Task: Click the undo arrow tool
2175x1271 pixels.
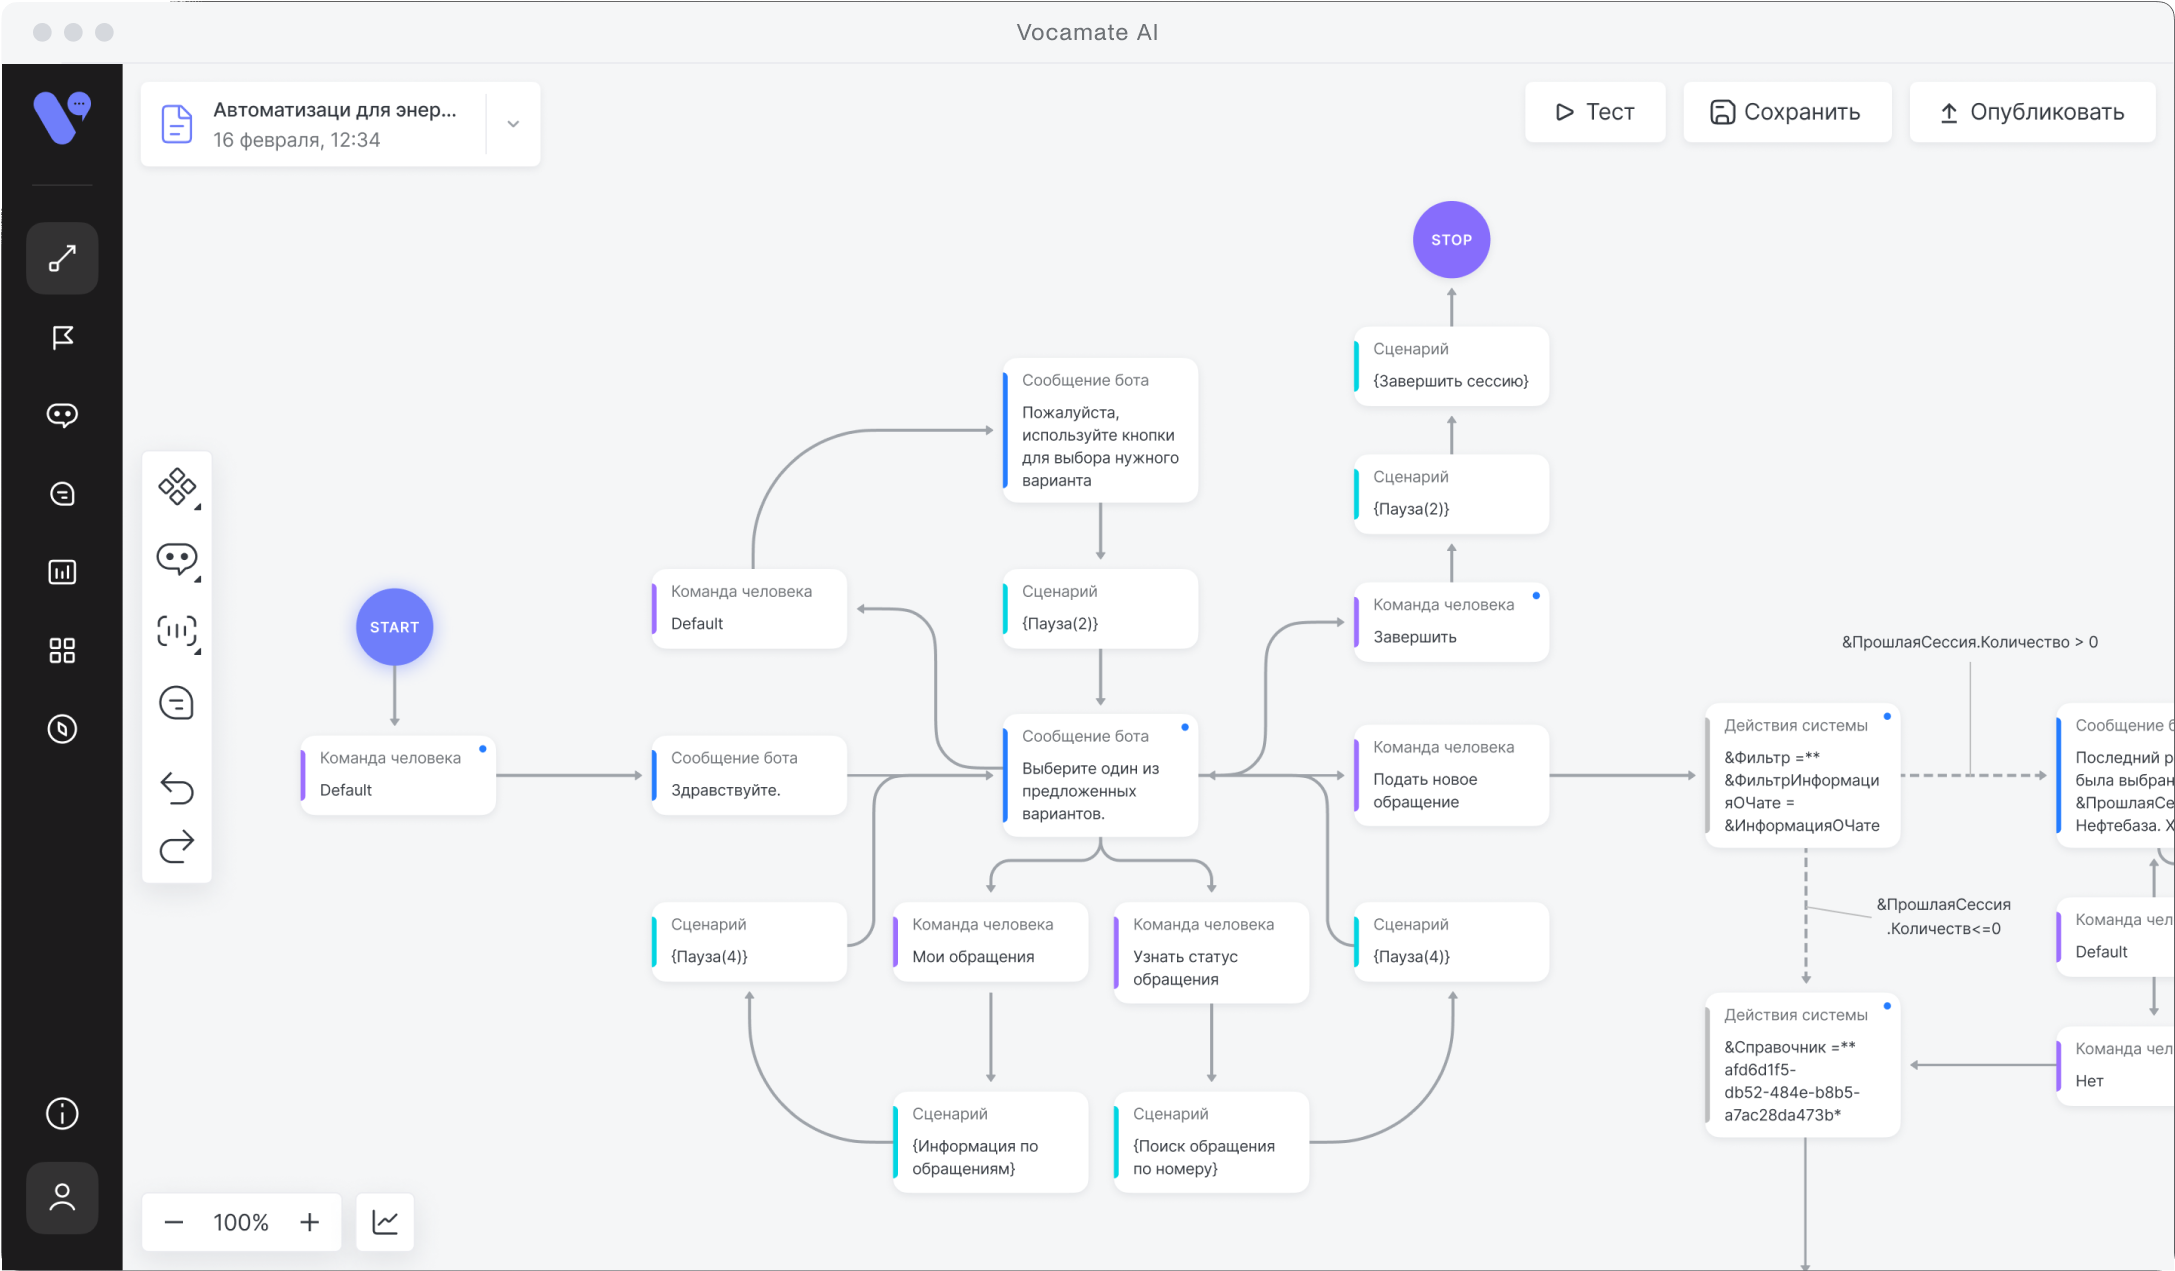Action: (177, 788)
